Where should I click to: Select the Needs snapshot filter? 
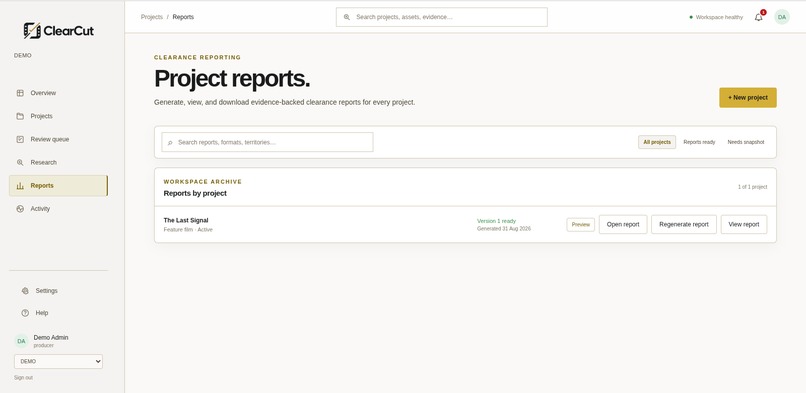pyautogui.click(x=746, y=142)
